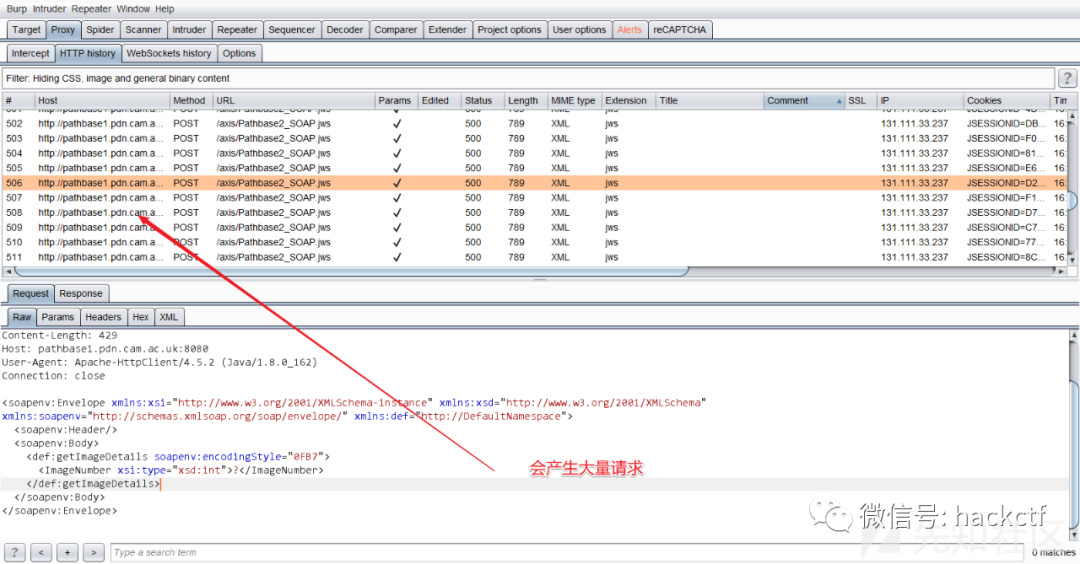Open the Project options tab

tap(509, 30)
